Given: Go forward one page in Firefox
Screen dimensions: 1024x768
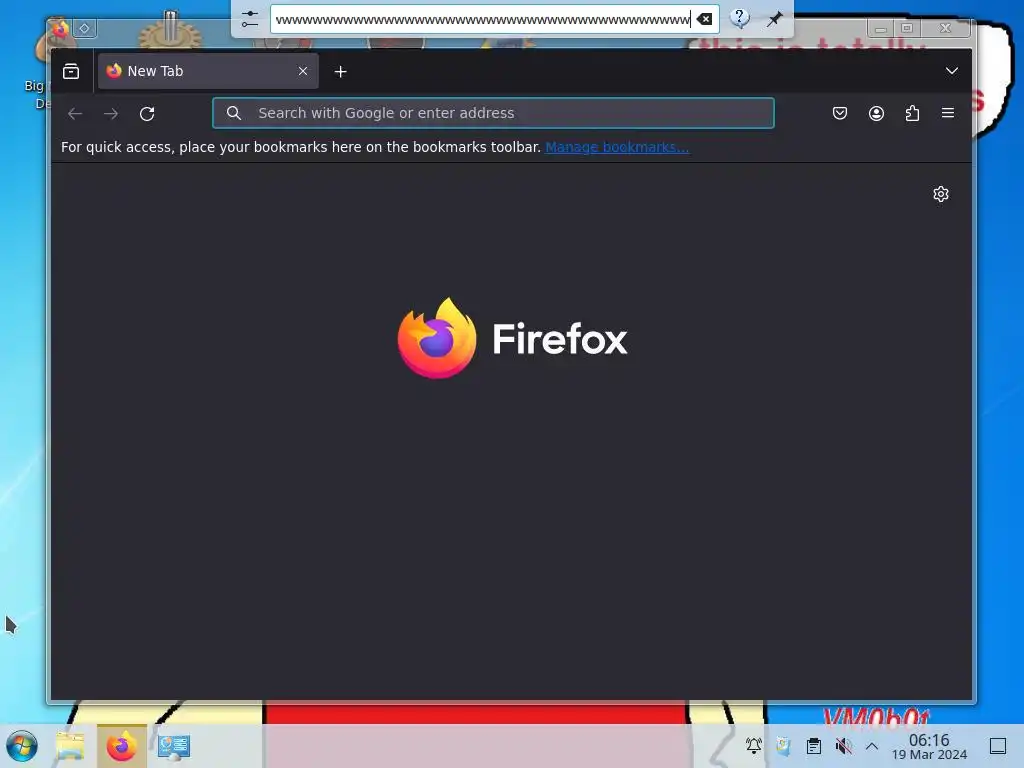Looking at the screenshot, I should click(x=111, y=114).
